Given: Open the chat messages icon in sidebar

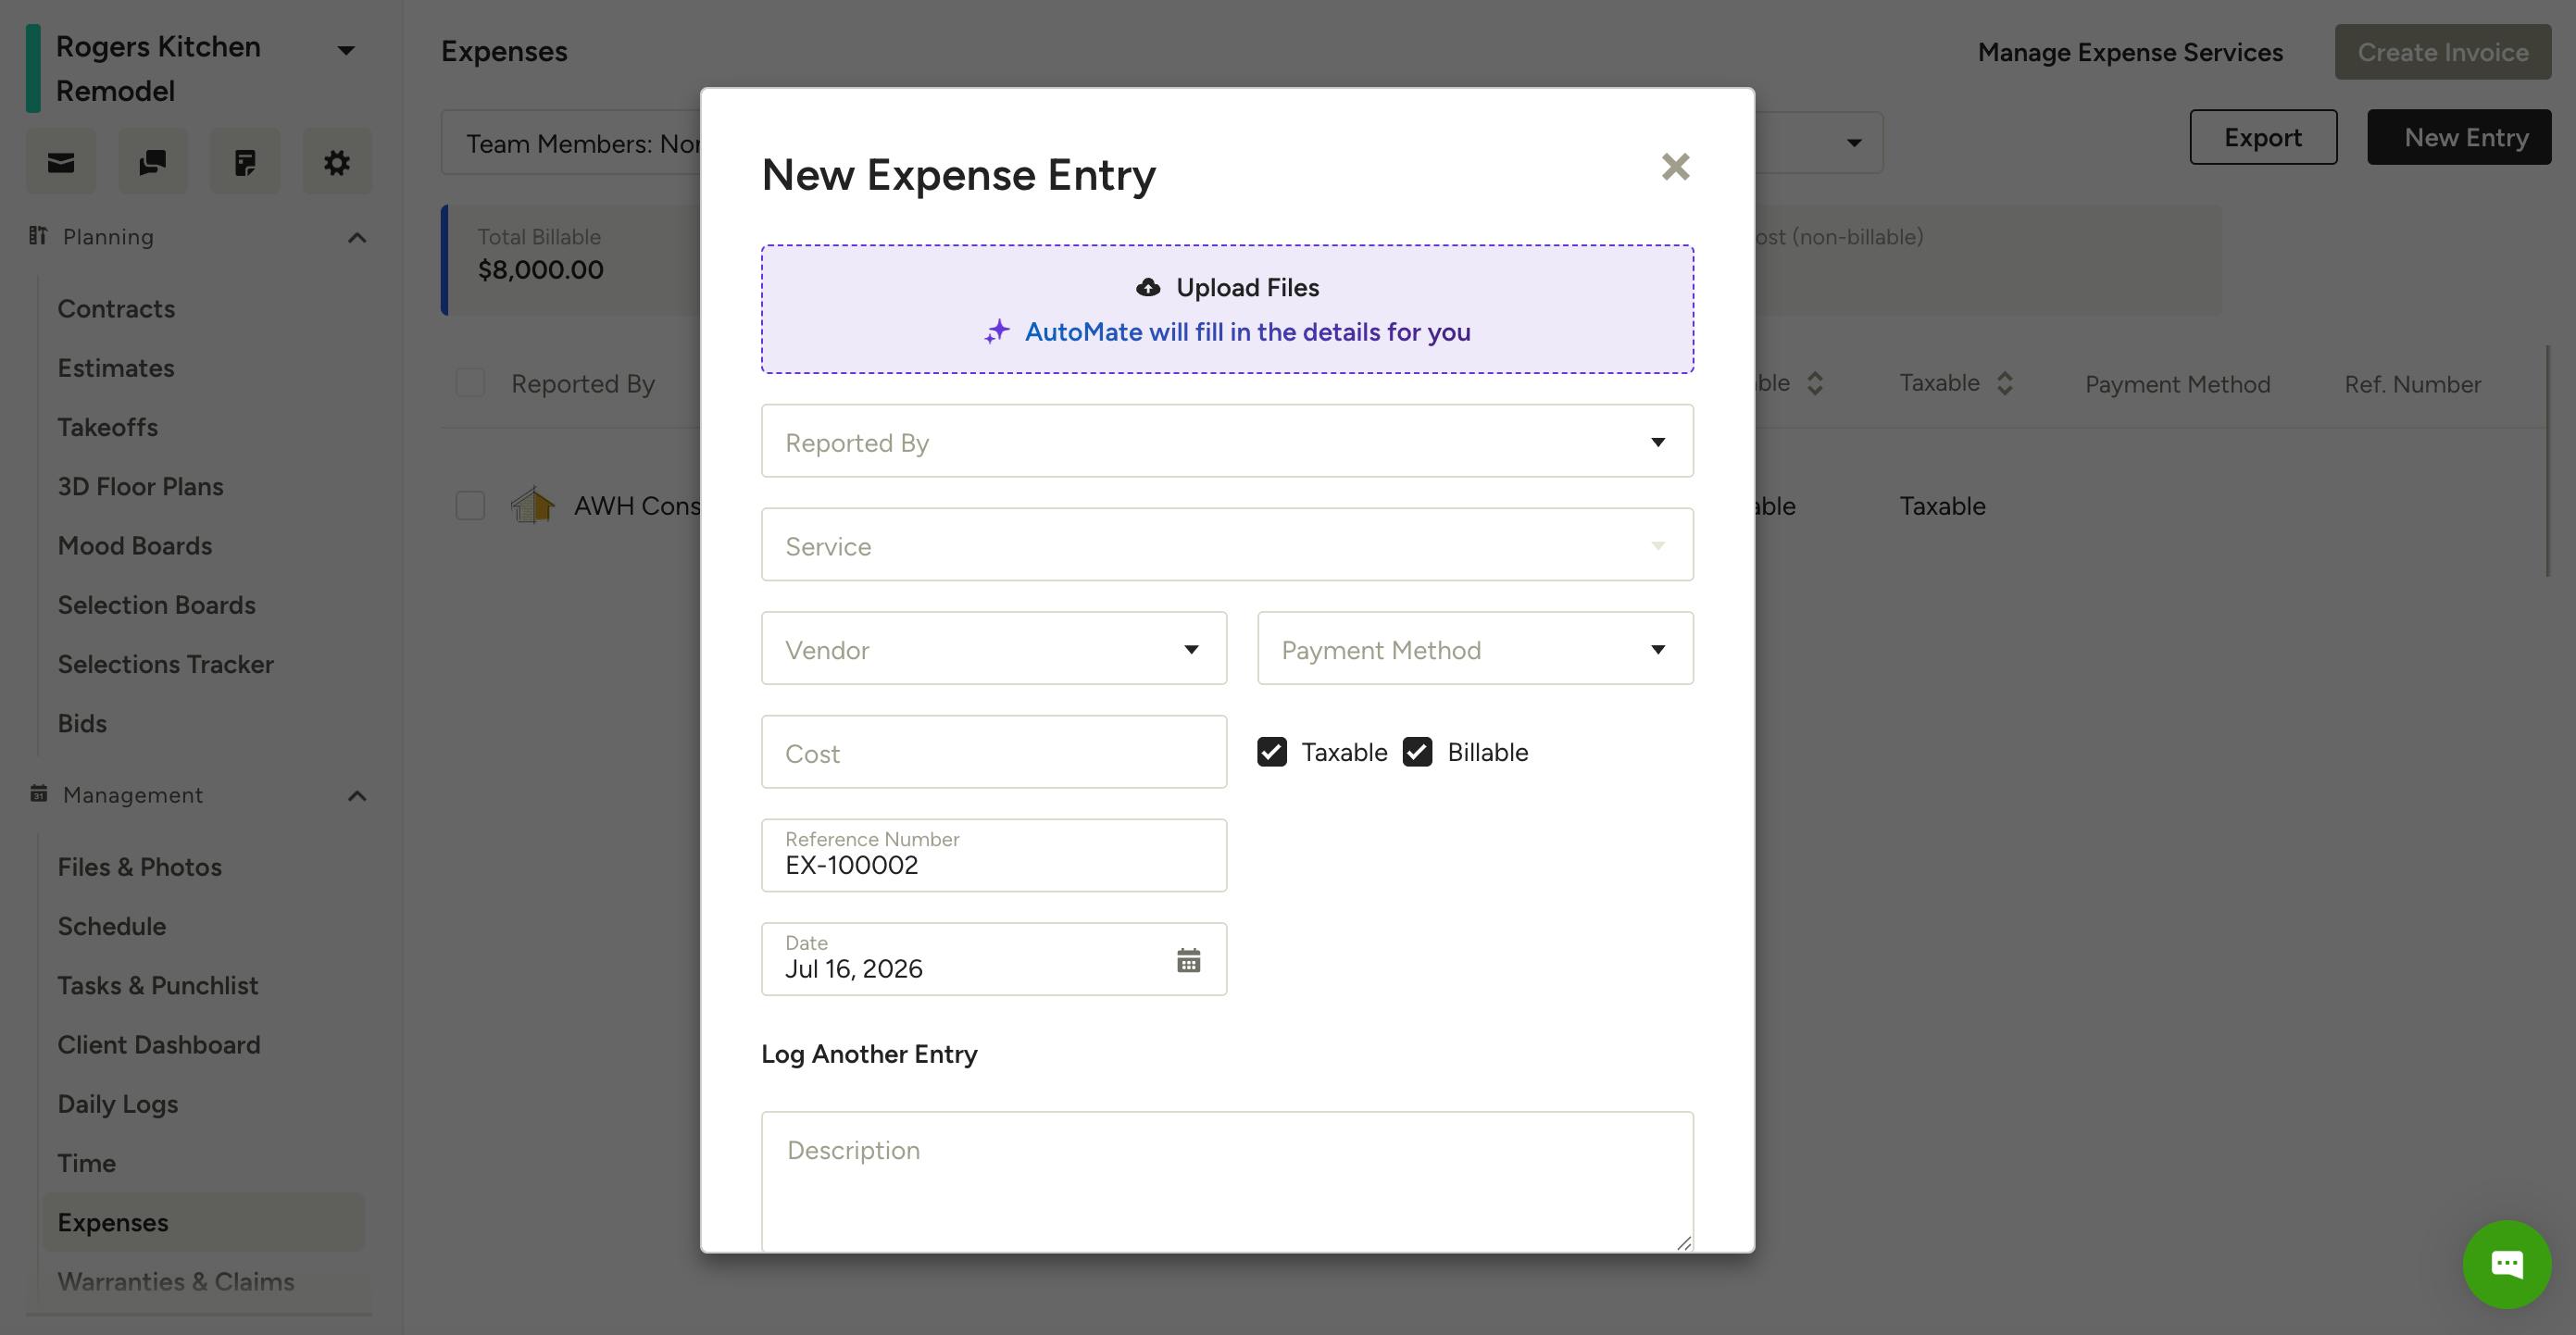Looking at the screenshot, I should pyautogui.click(x=153, y=162).
